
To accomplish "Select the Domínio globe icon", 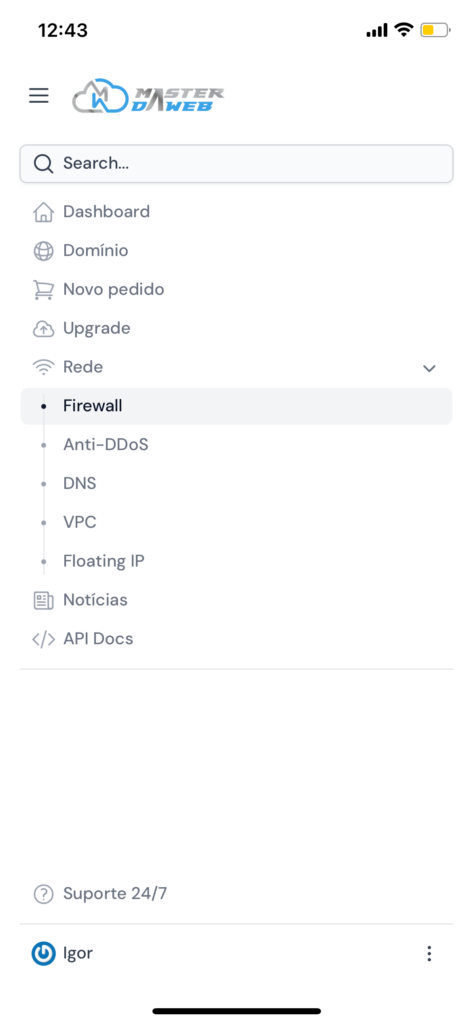I will [x=43, y=251].
